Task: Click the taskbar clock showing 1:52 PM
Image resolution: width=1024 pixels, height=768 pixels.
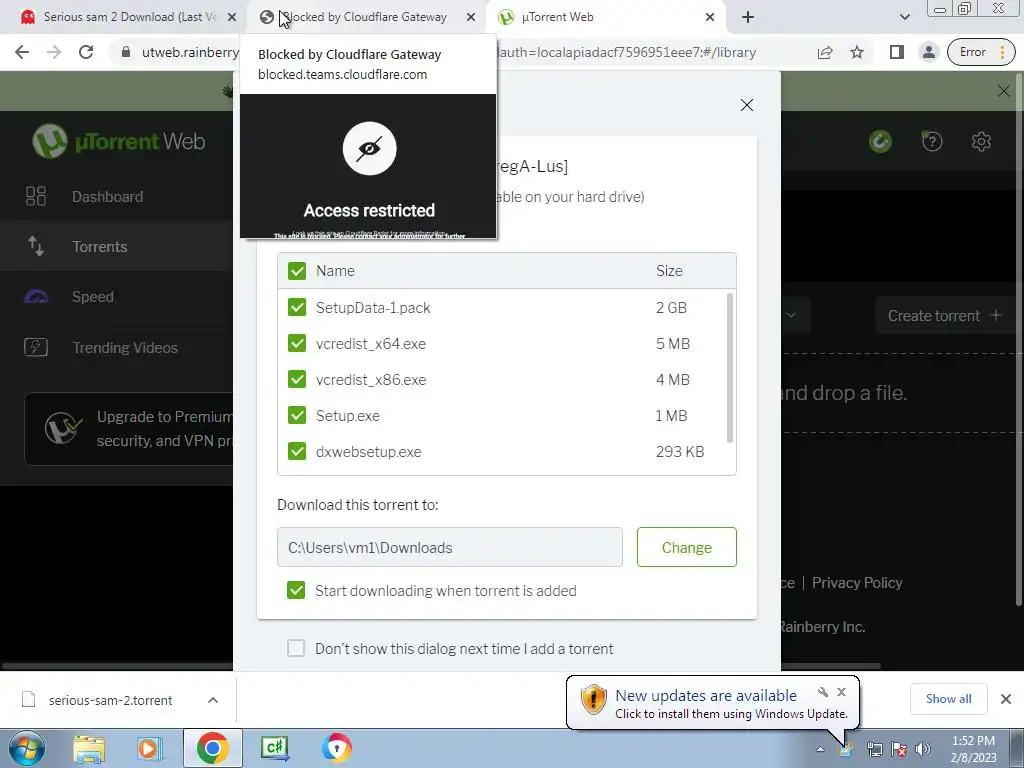Action: (x=974, y=748)
